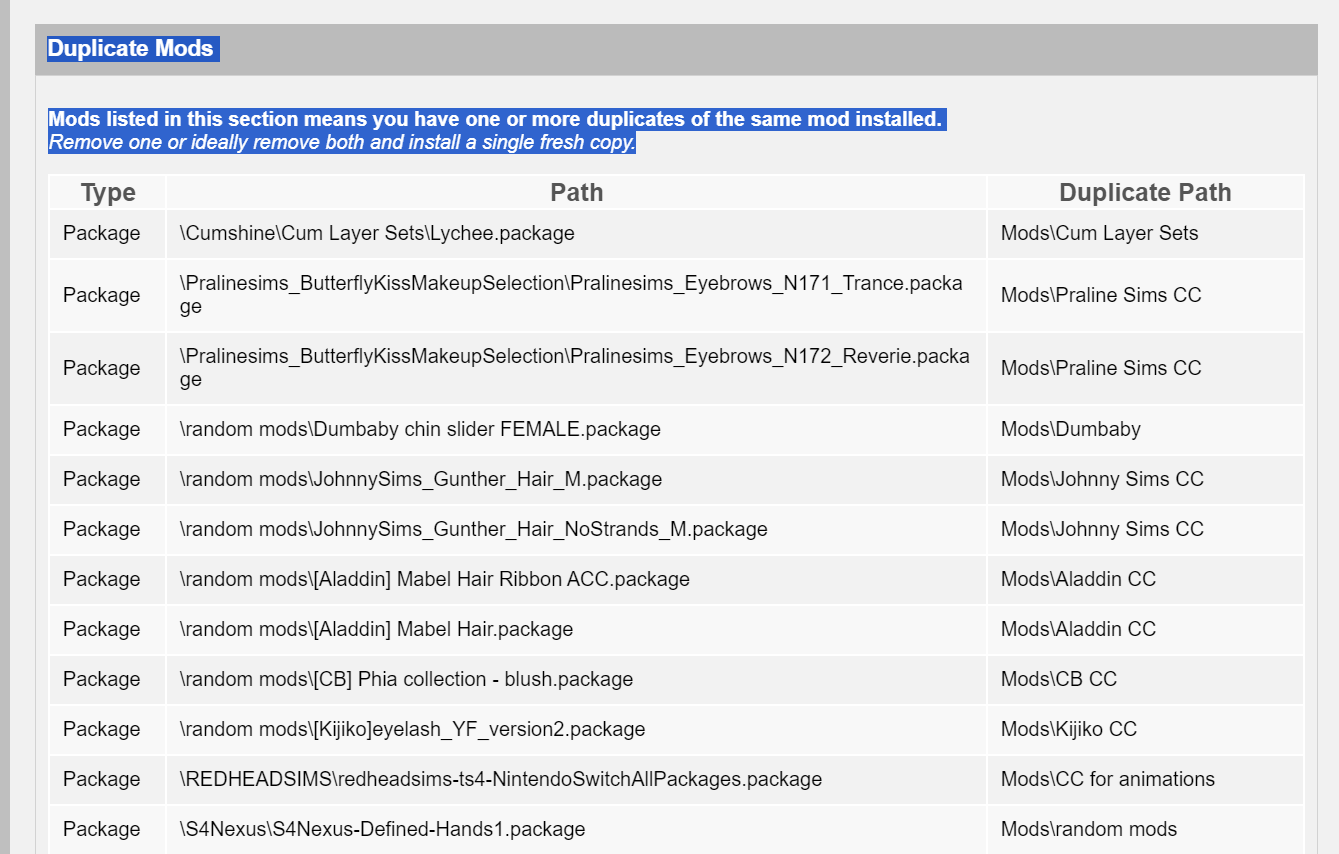
Task: Click Package type cell in N172_Reverie row
Action: 108,368
